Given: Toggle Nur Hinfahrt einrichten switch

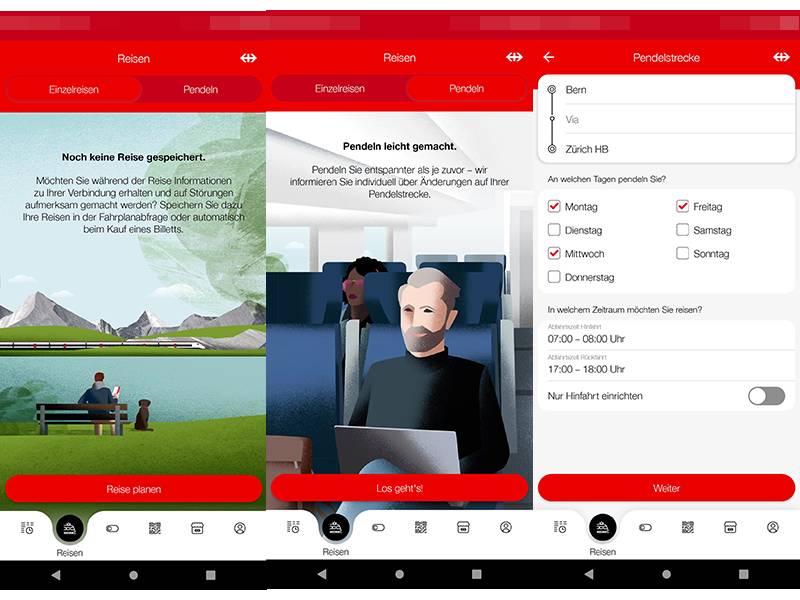Looking at the screenshot, I should point(766,396).
